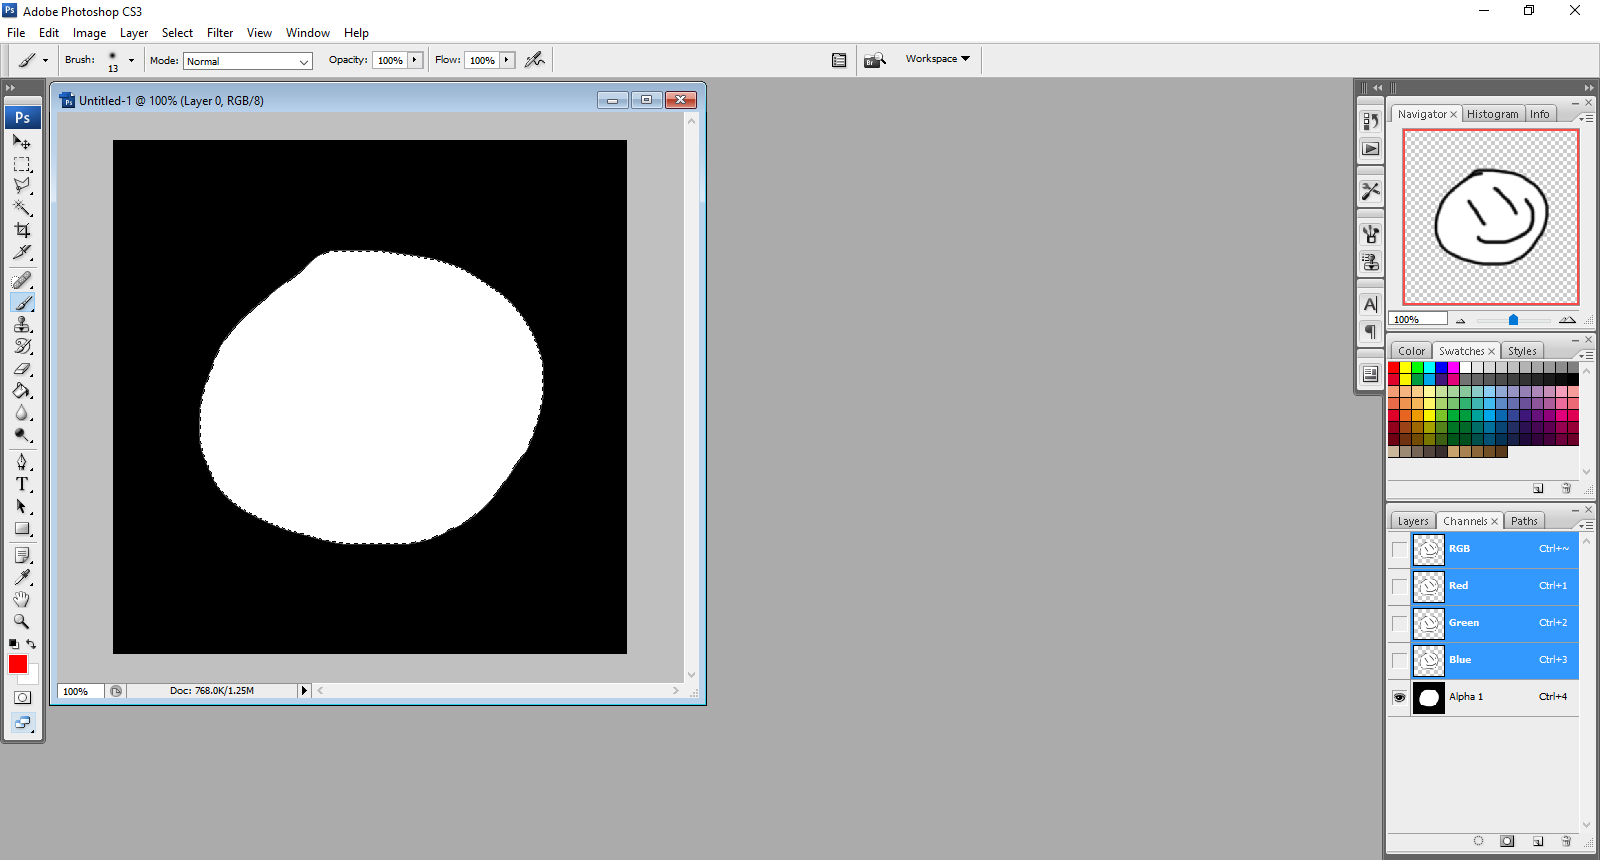Open Paragraph panel in collapsed dock

(1370, 331)
